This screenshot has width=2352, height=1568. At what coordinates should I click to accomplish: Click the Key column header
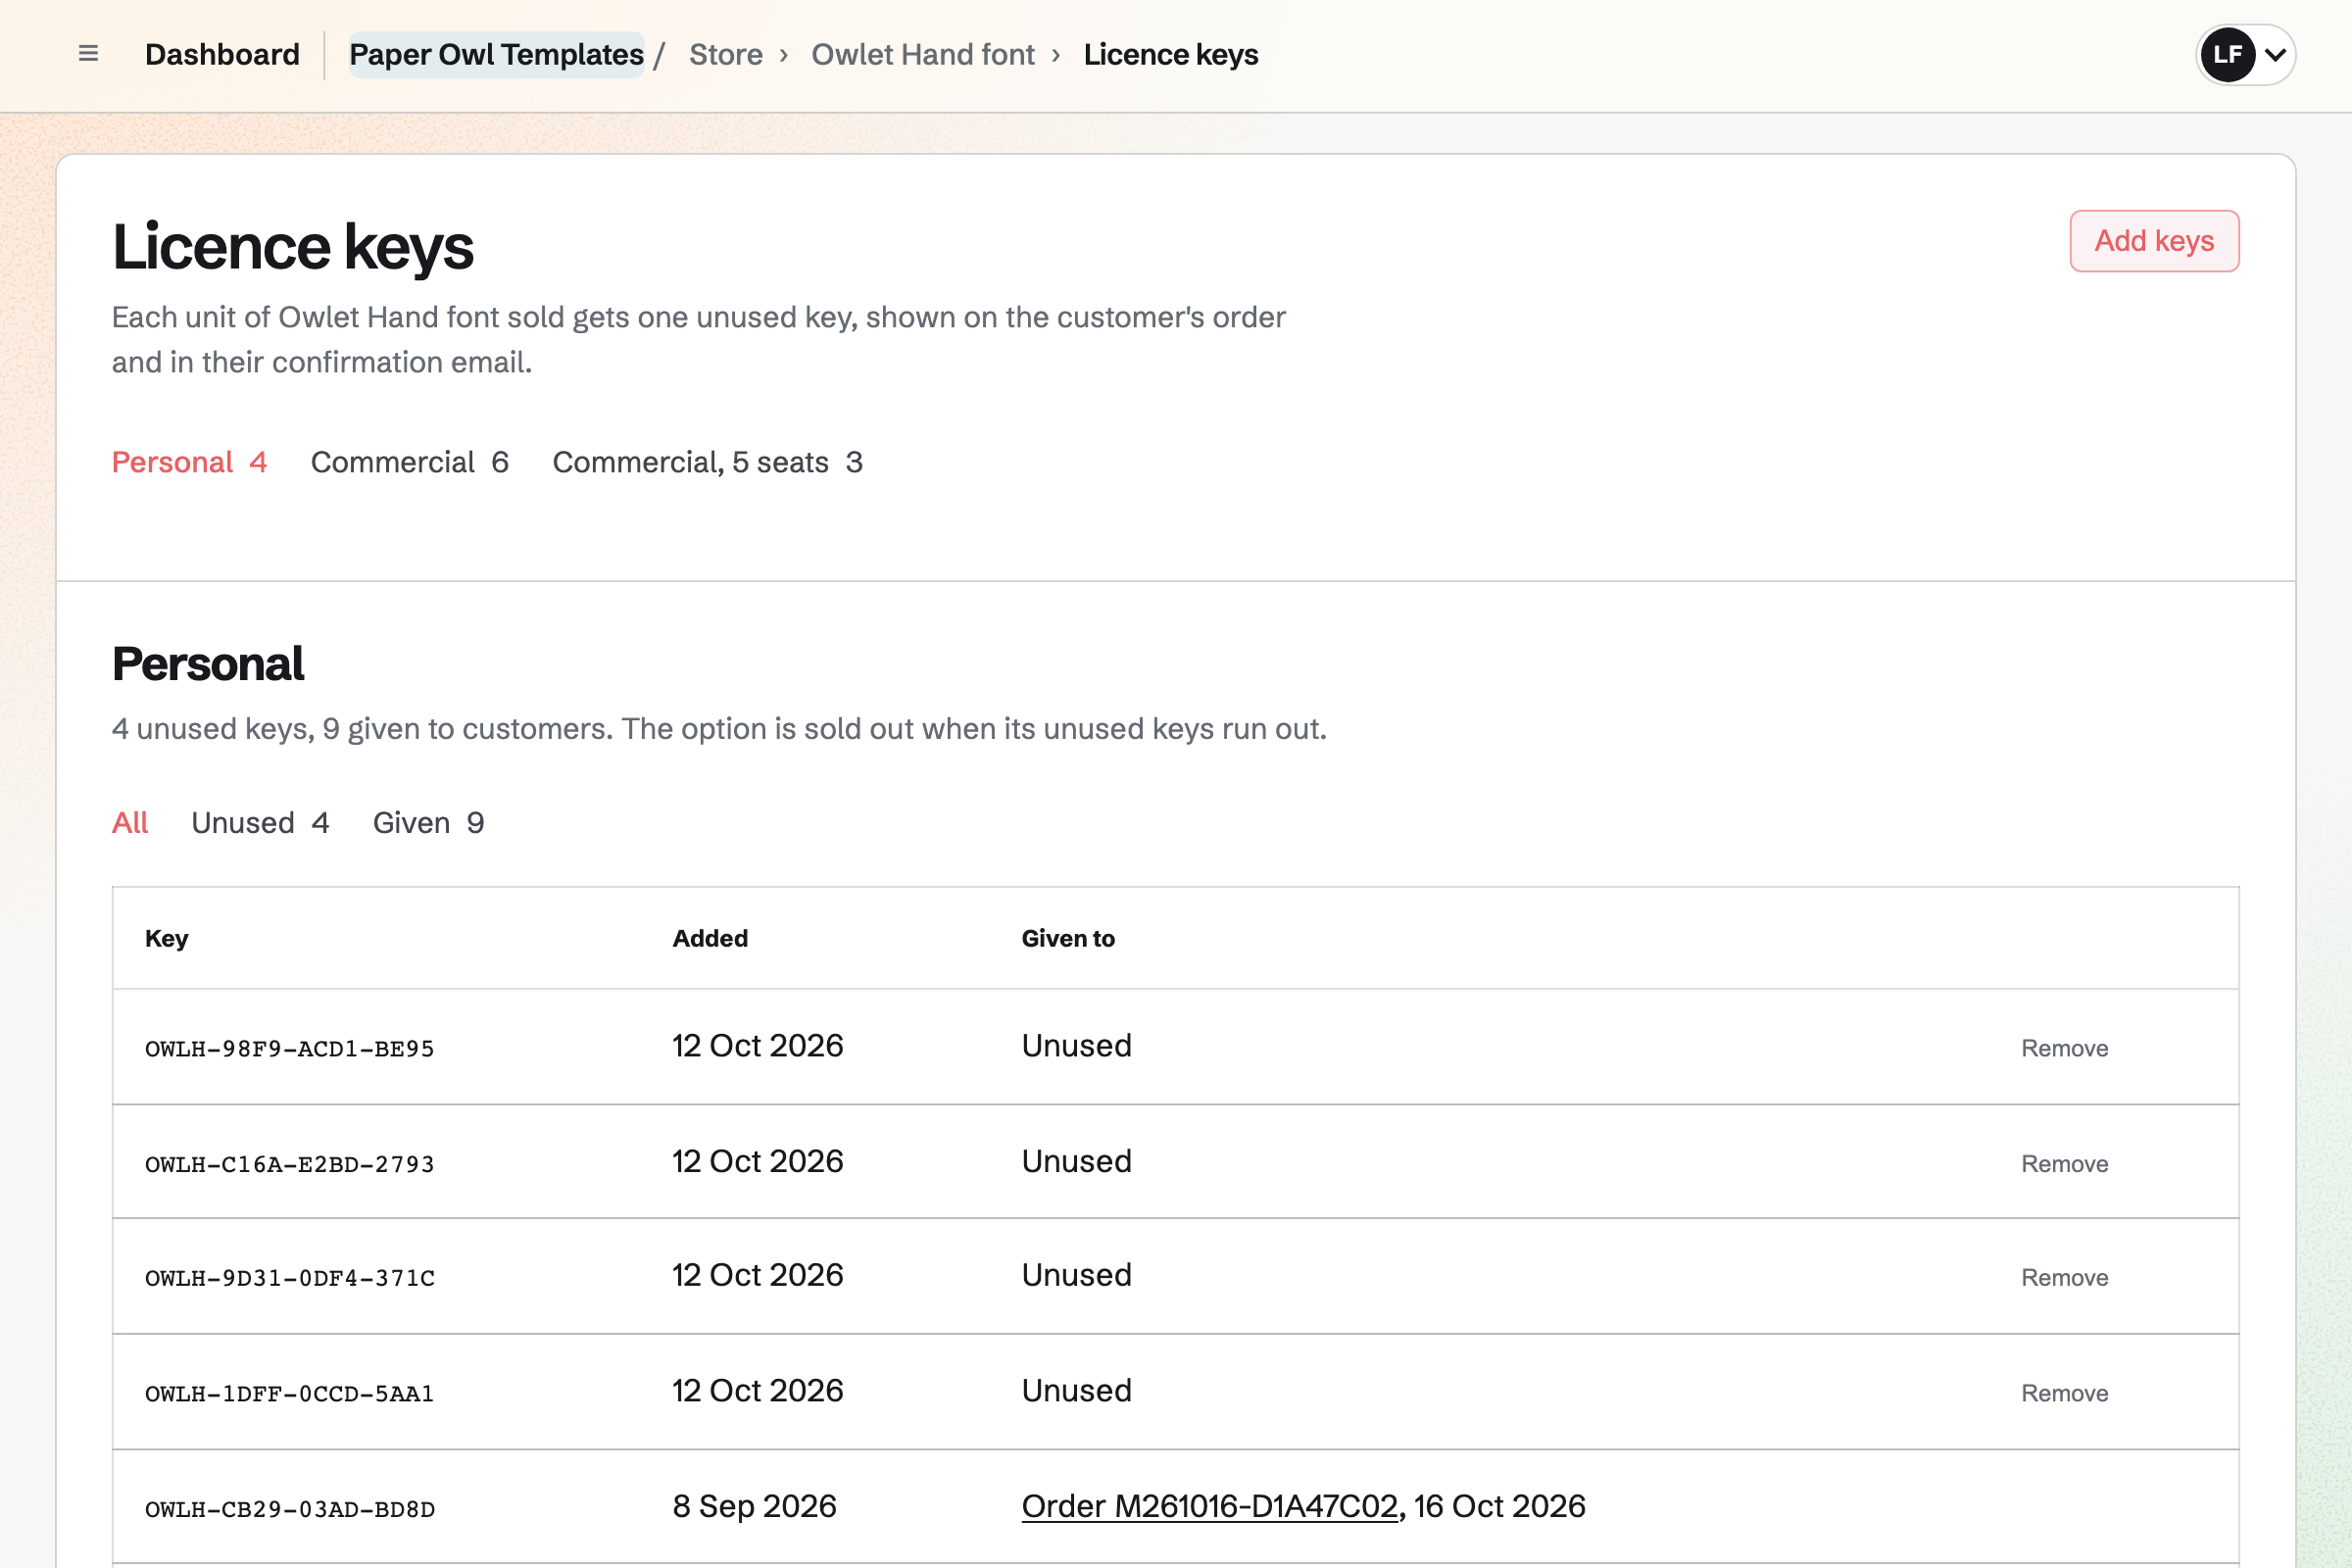click(166, 938)
